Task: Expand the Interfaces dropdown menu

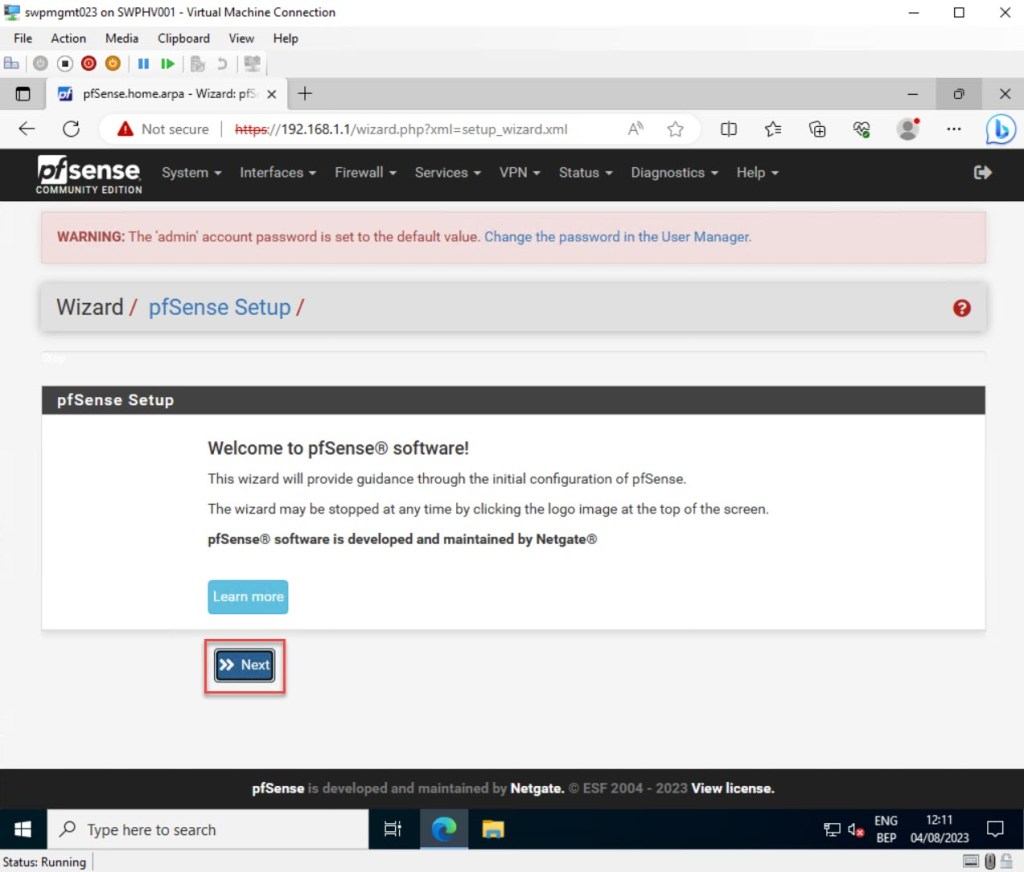Action: (x=277, y=173)
